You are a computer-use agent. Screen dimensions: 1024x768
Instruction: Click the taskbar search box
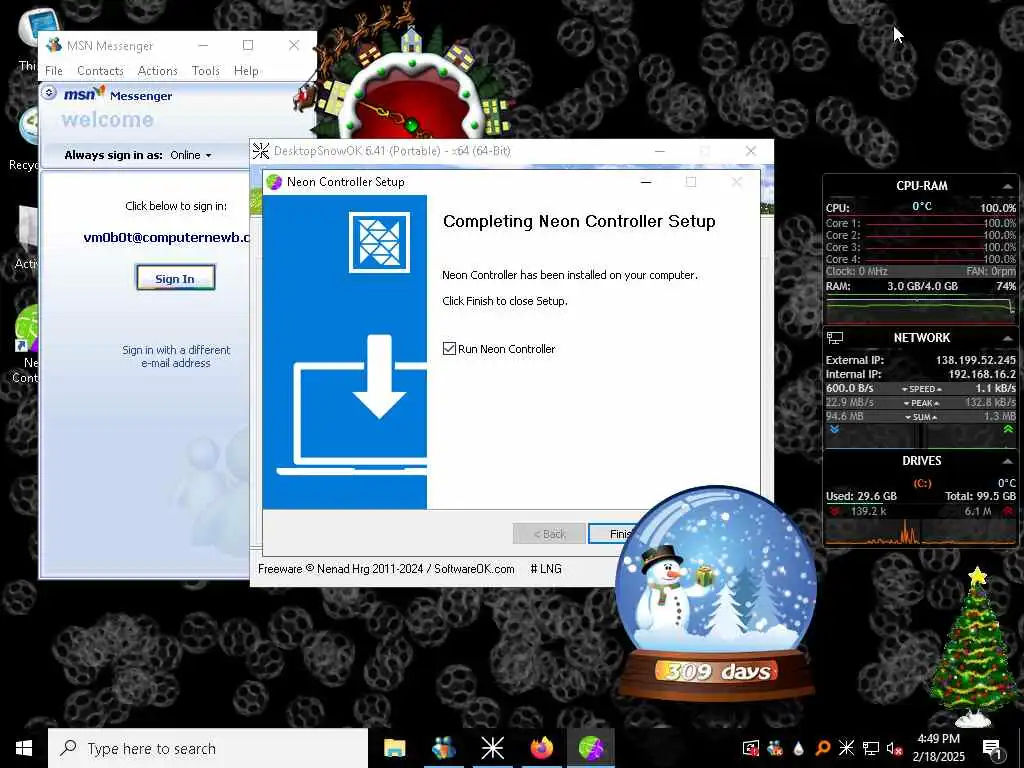tap(208, 748)
